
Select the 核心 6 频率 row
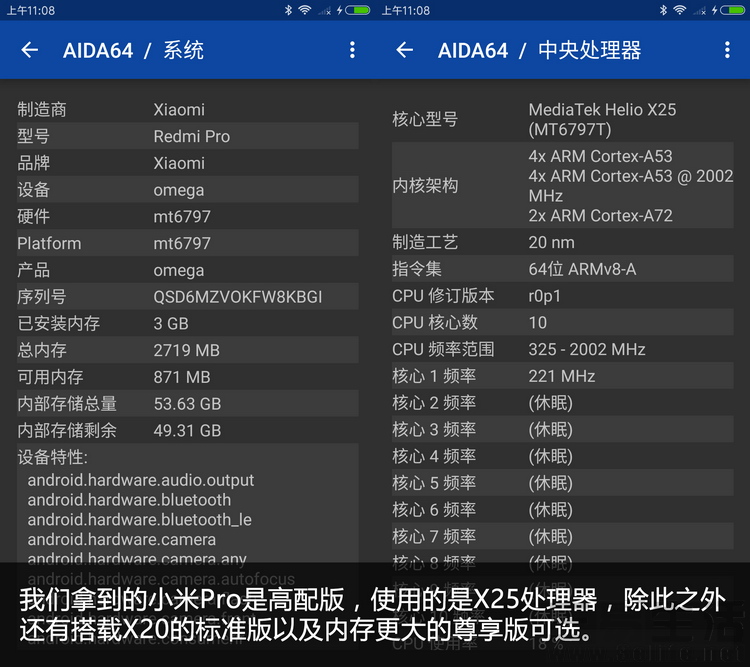pos(562,511)
